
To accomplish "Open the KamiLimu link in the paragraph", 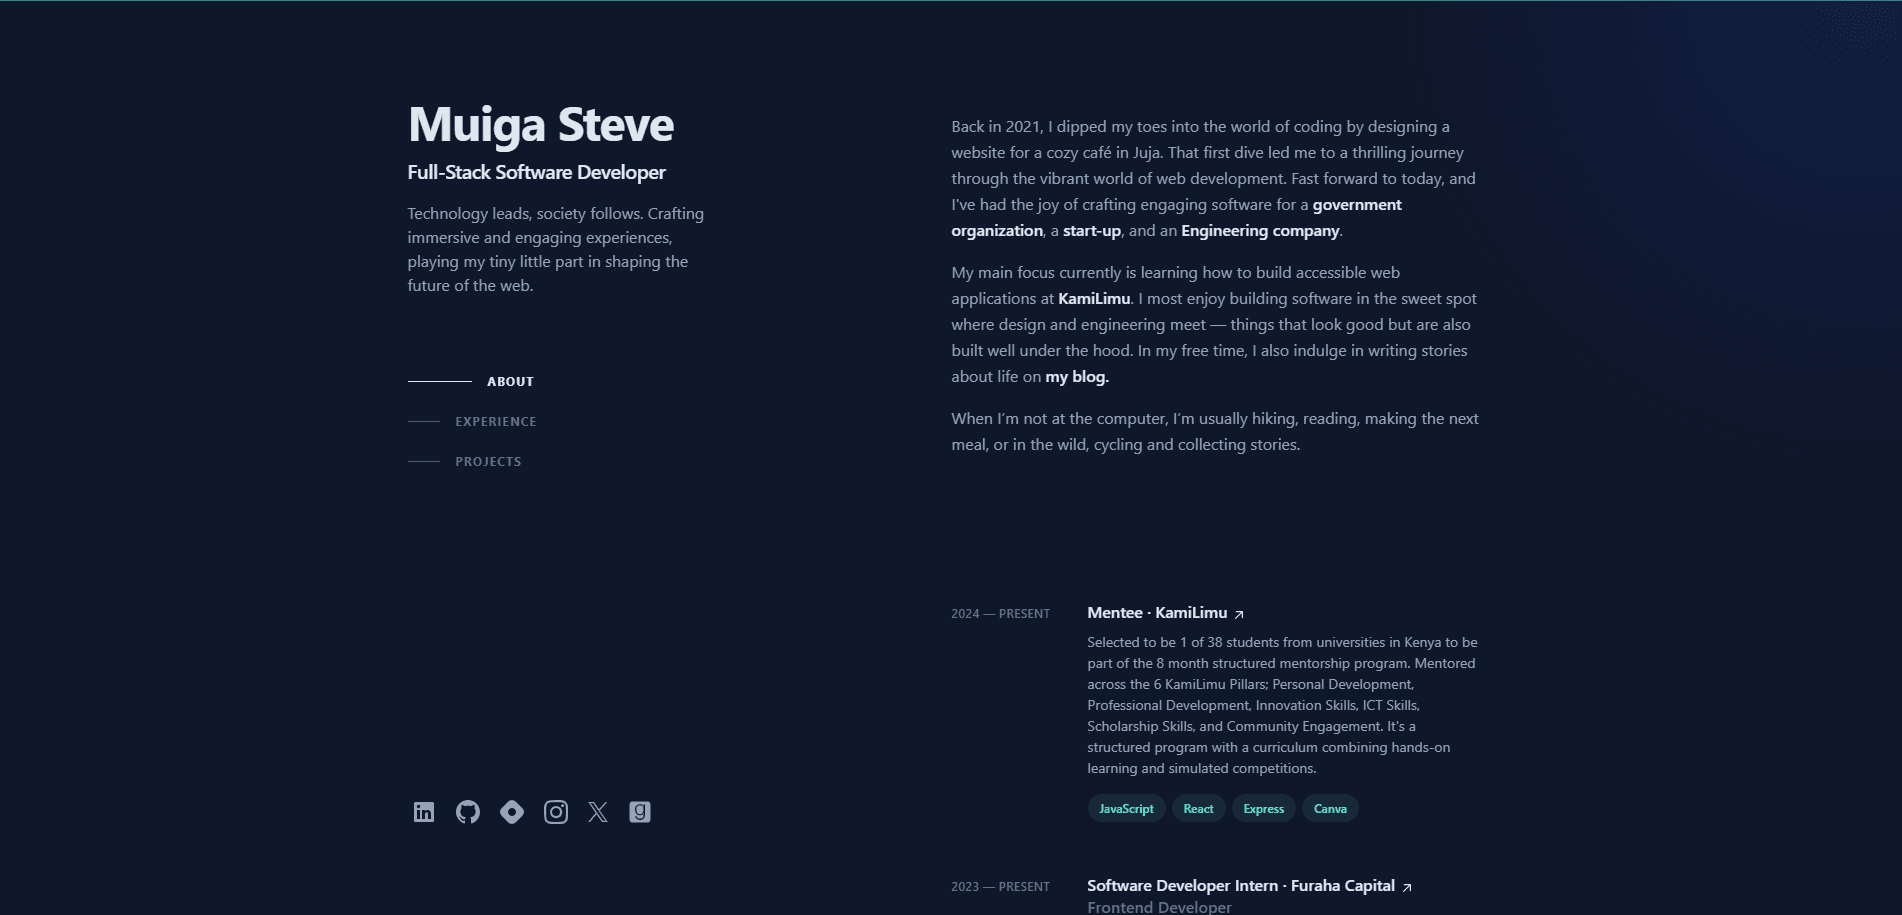I will tap(1092, 298).
